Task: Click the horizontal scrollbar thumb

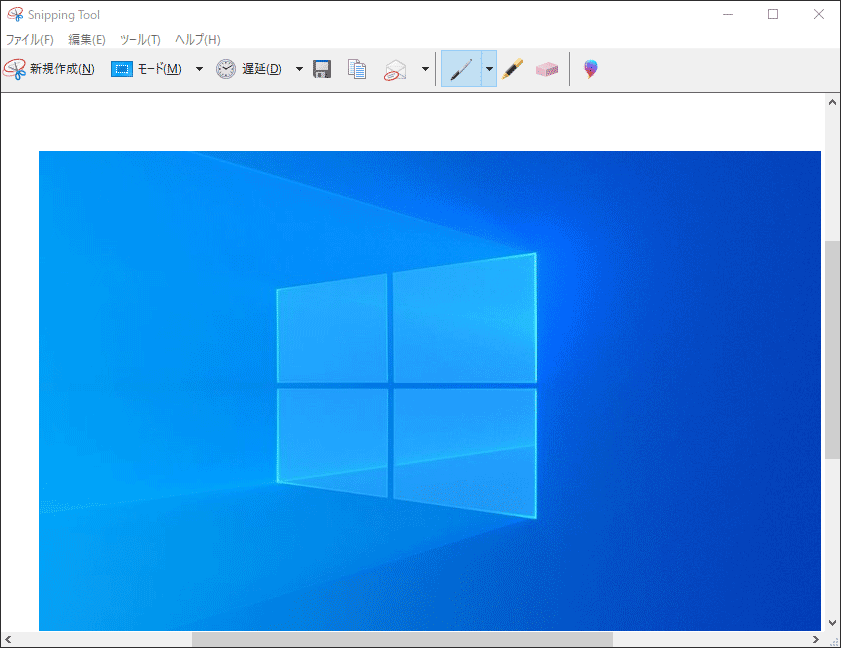Action: (x=402, y=639)
